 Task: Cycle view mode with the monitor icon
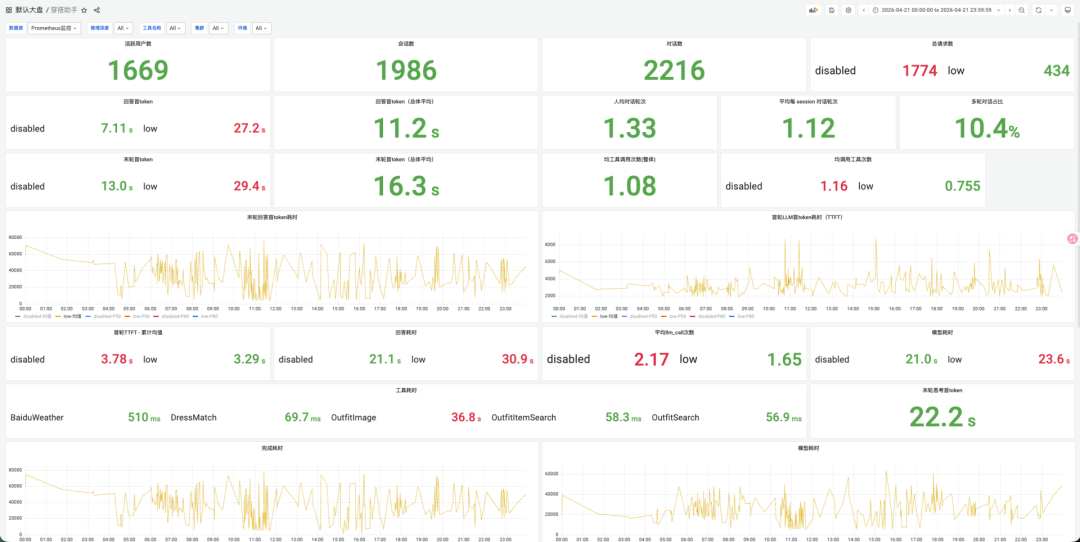click(1067, 10)
